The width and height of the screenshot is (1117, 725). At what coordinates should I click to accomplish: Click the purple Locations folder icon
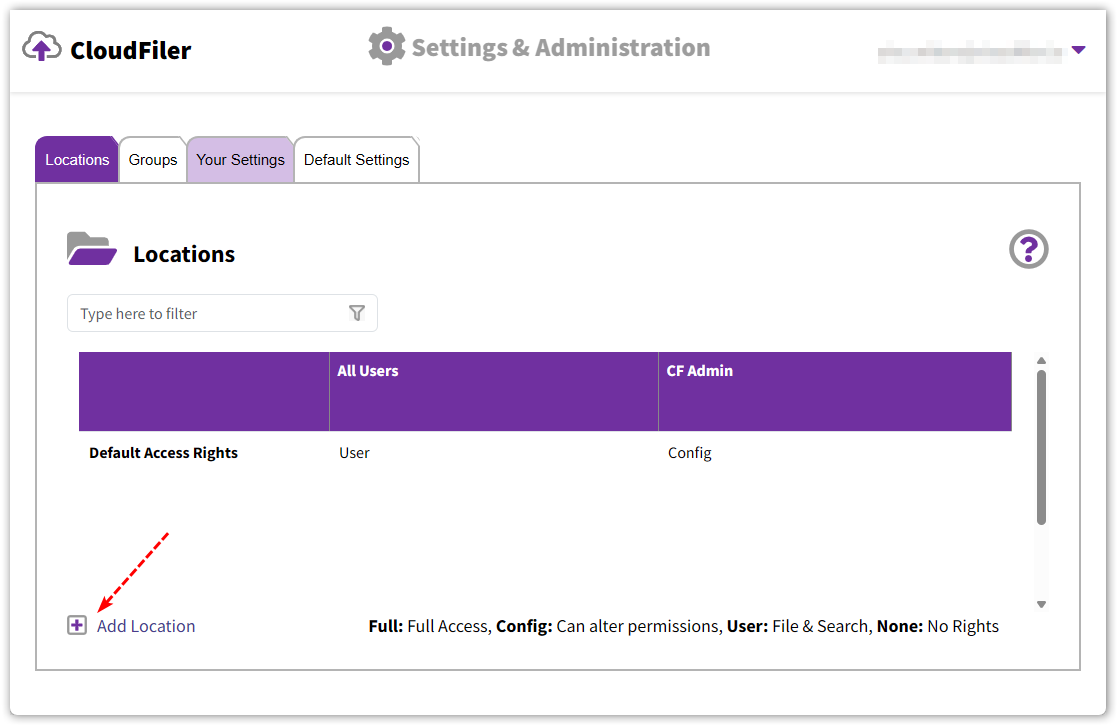pos(91,250)
